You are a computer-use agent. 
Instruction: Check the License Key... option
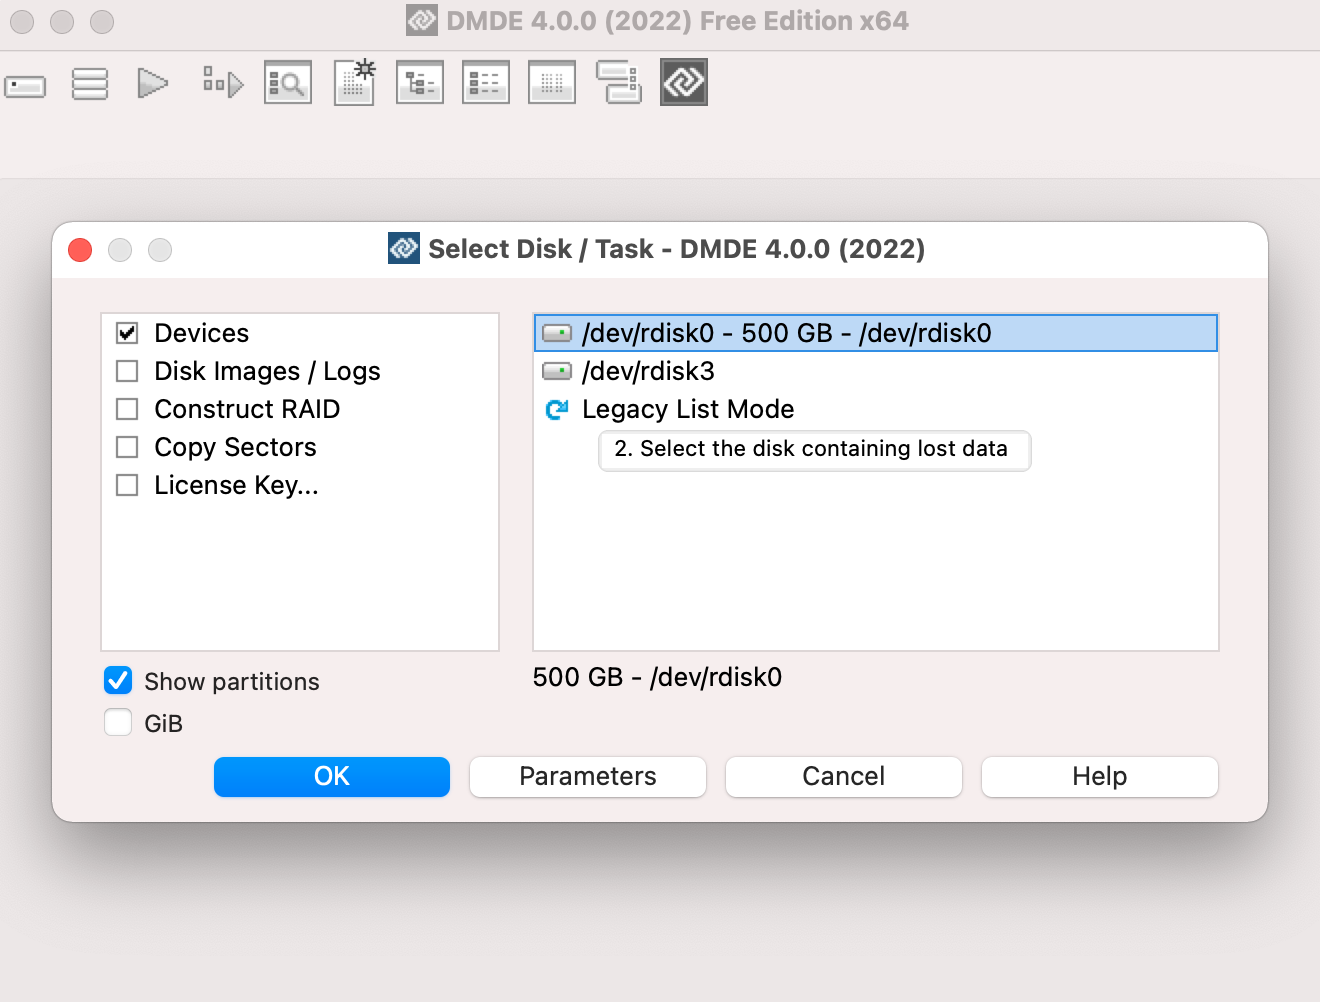point(127,485)
